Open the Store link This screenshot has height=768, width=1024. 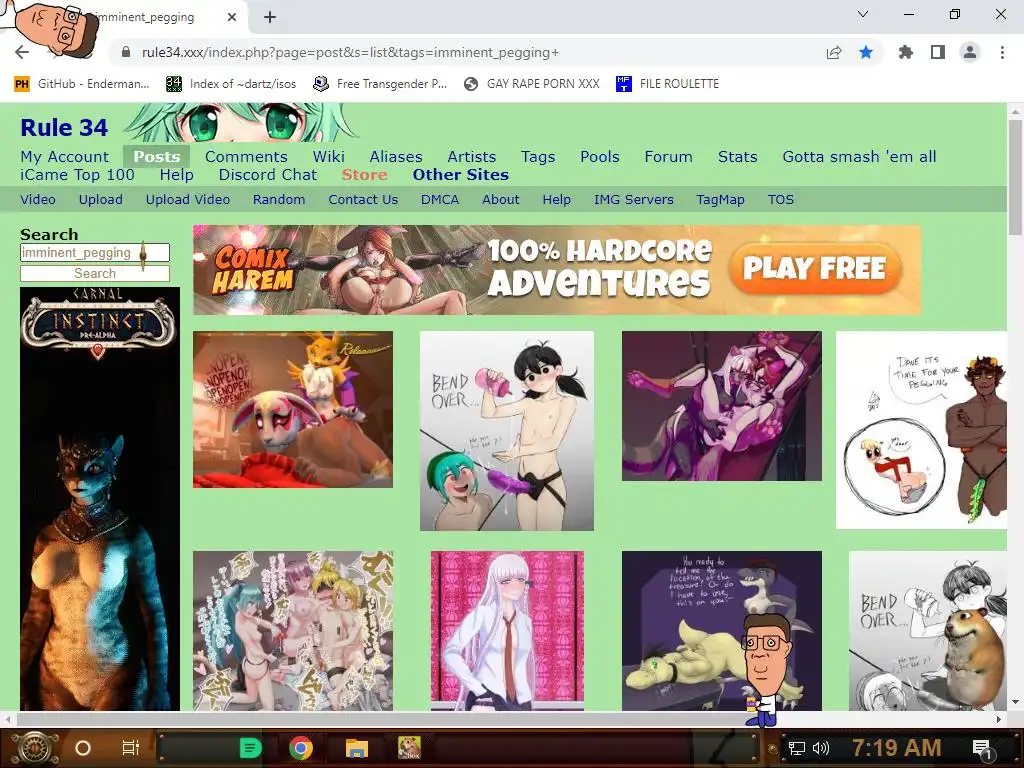pyautogui.click(x=364, y=175)
